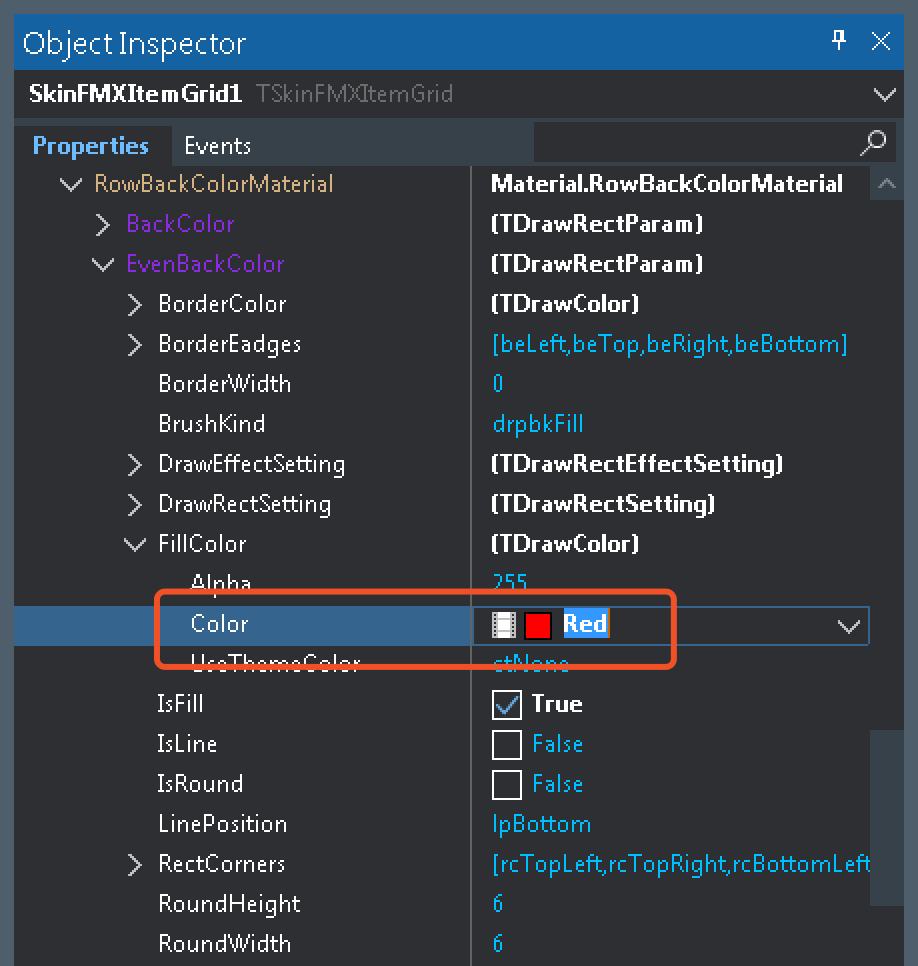Click the pin icon in Object Inspector header

tap(839, 40)
